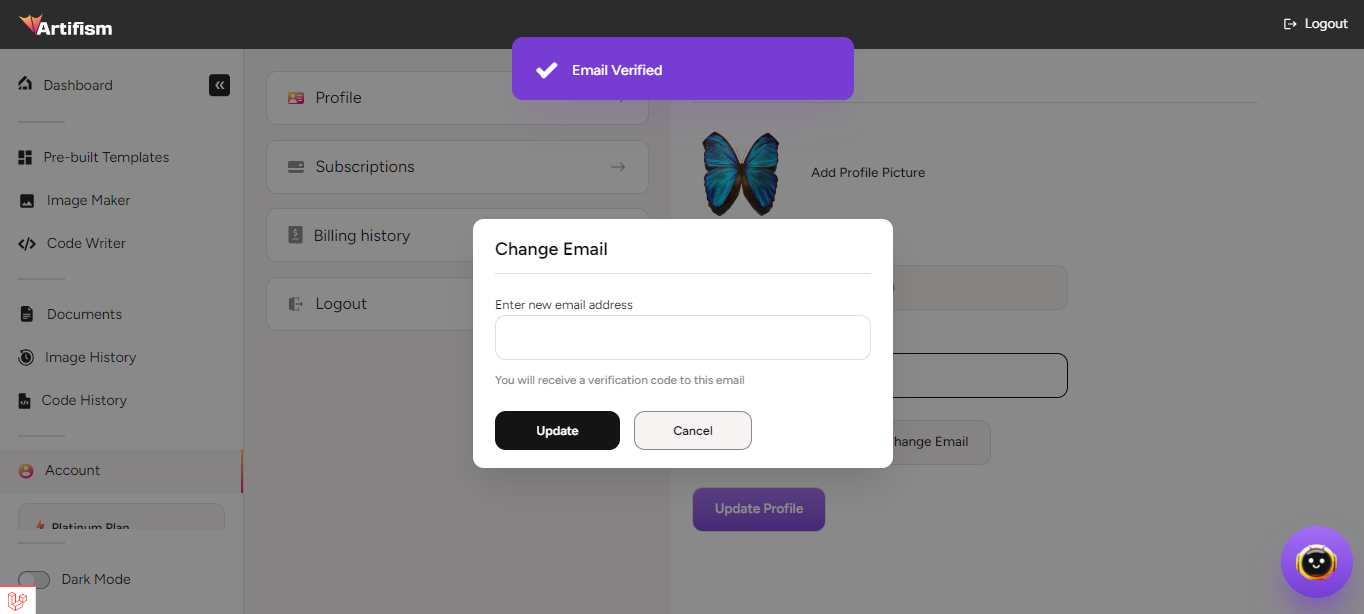The height and width of the screenshot is (614, 1364).
Task: Click the Image History clock icon
Action: 27,358
